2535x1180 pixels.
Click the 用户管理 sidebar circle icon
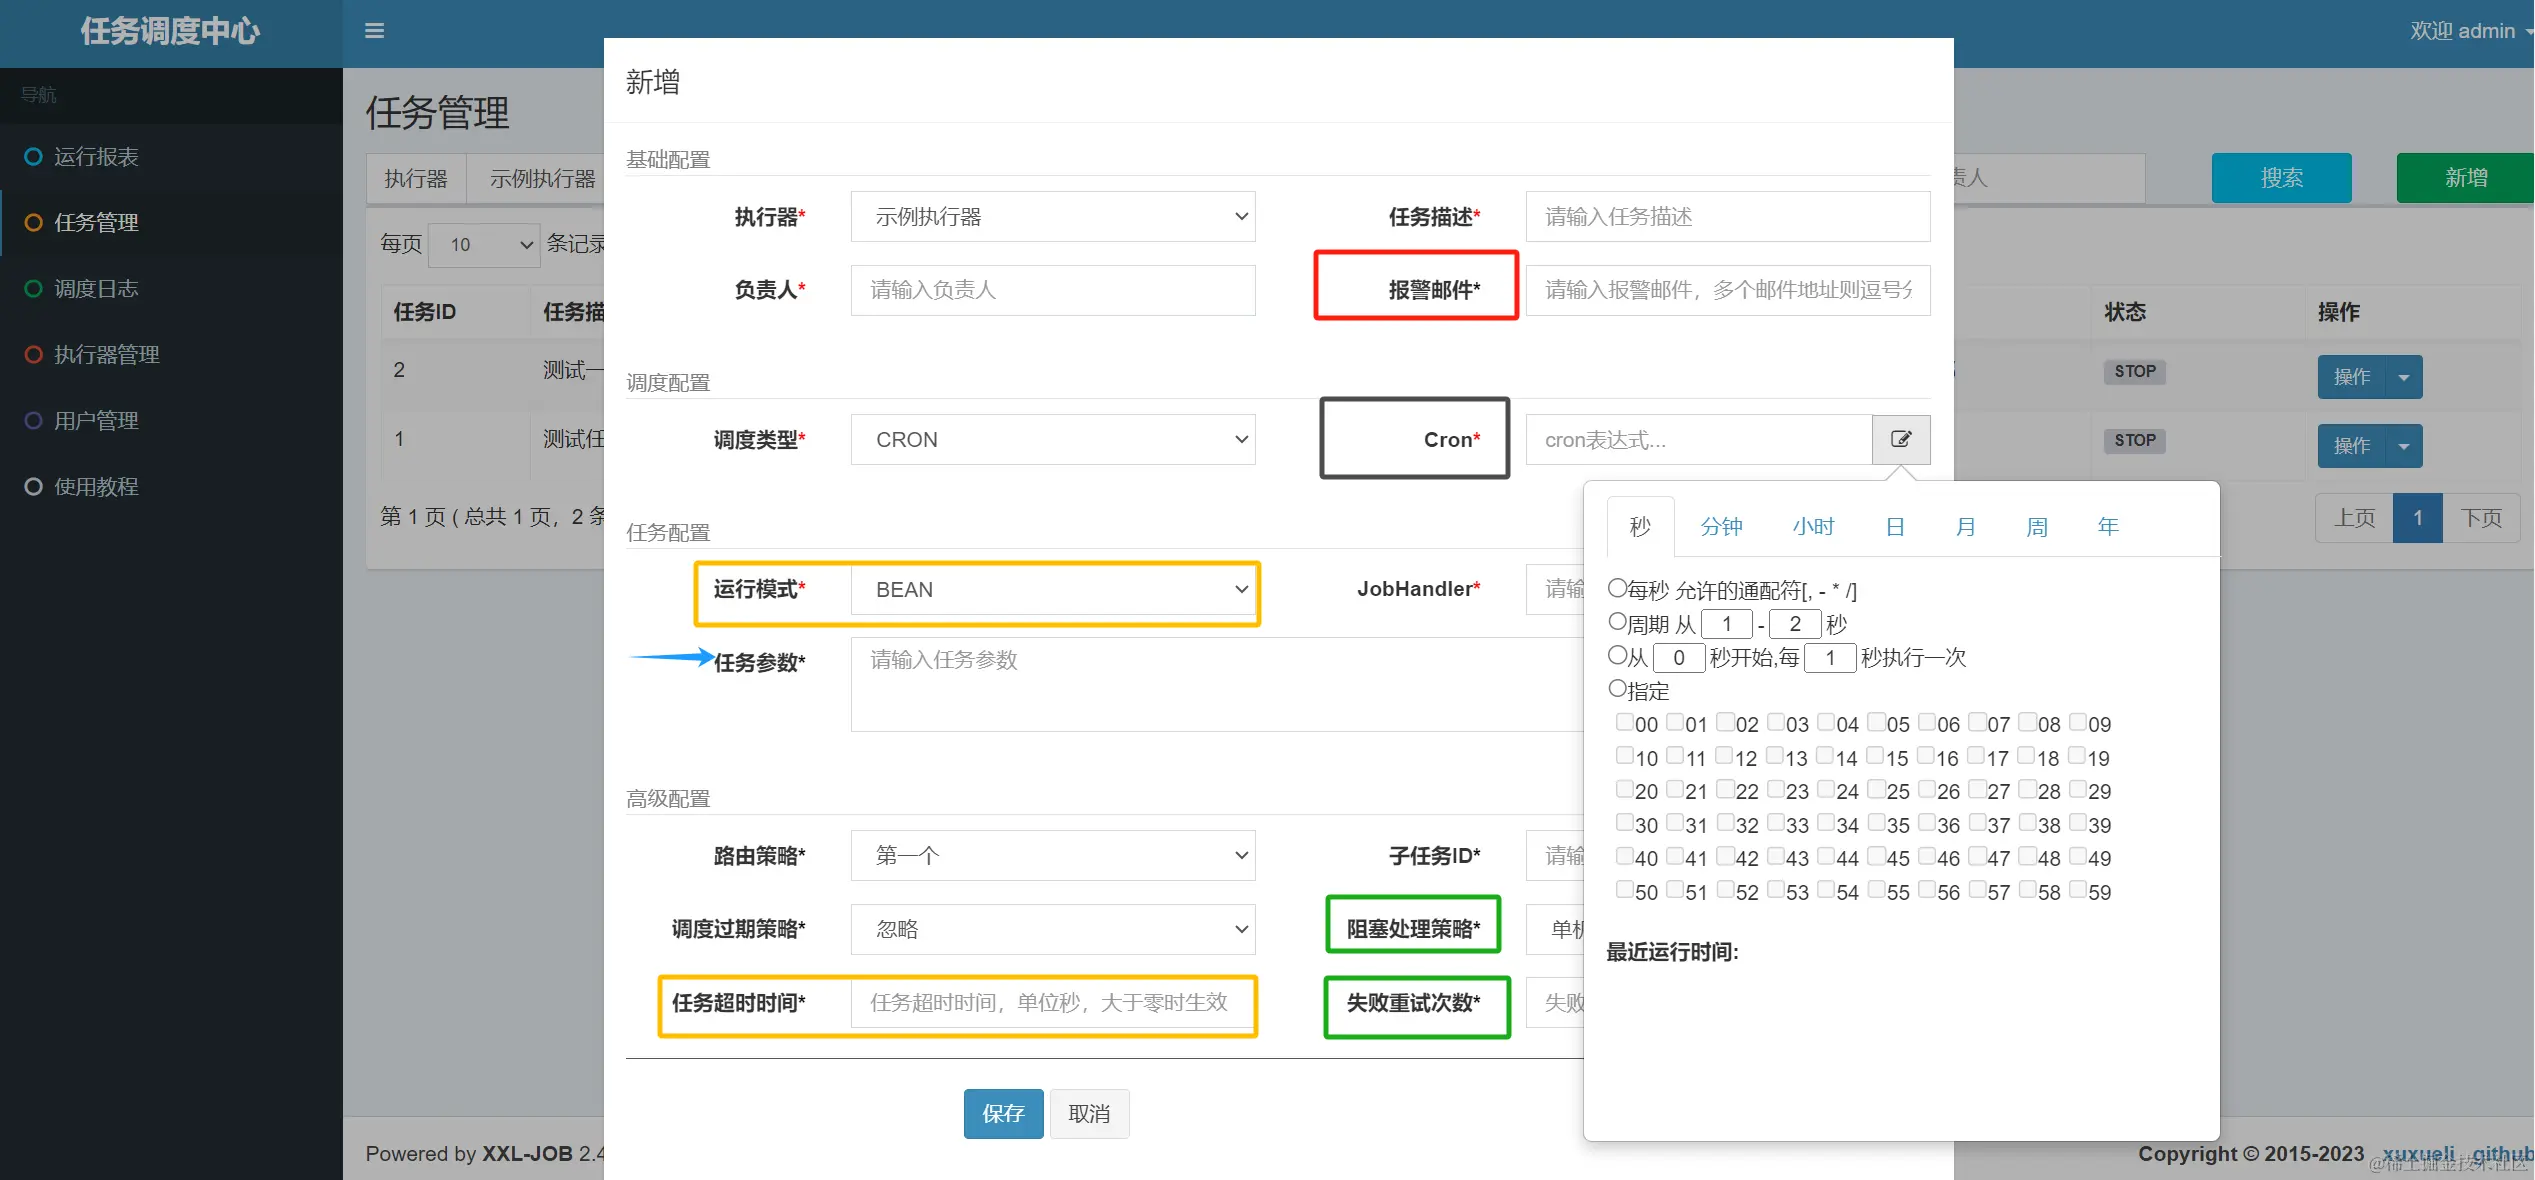tap(33, 421)
